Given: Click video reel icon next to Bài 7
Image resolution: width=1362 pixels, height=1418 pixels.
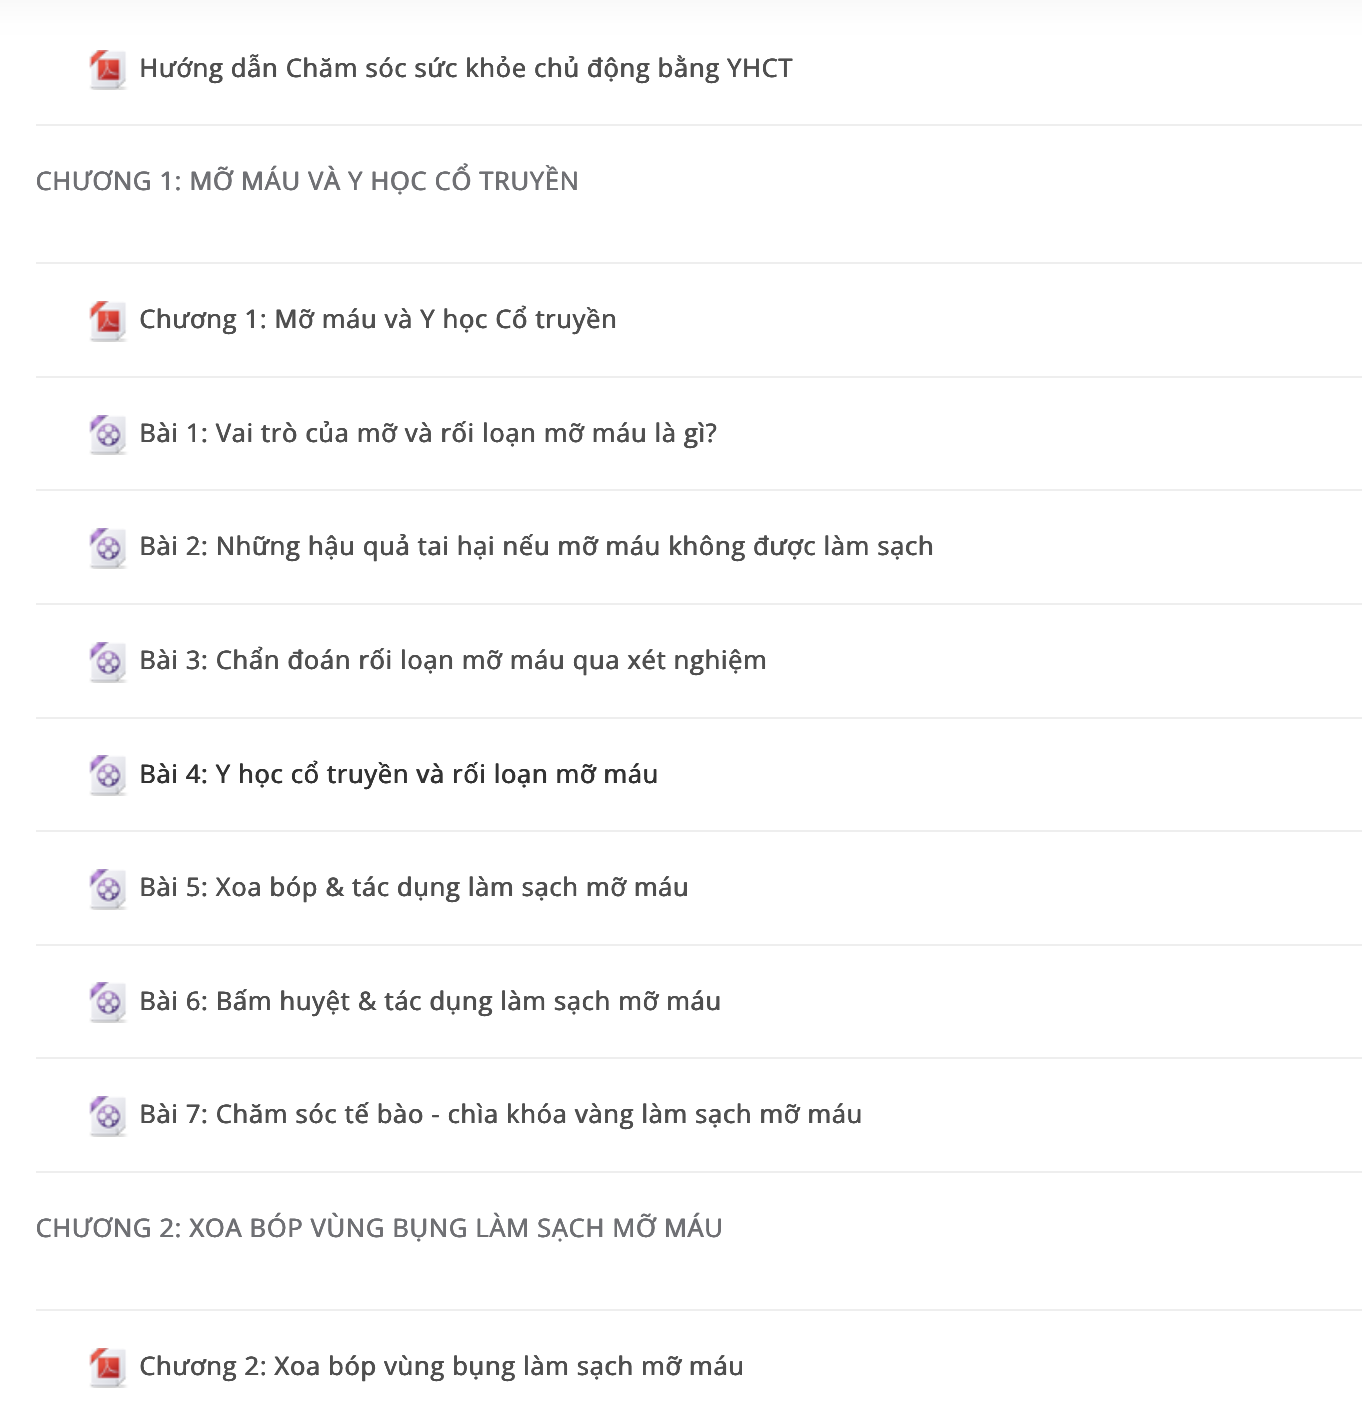Looking at the screenshot, I should click(x=108, y=1115).
